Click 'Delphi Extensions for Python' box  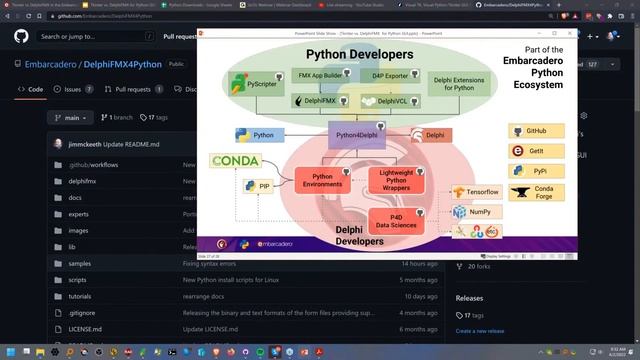tap(459, 84)
